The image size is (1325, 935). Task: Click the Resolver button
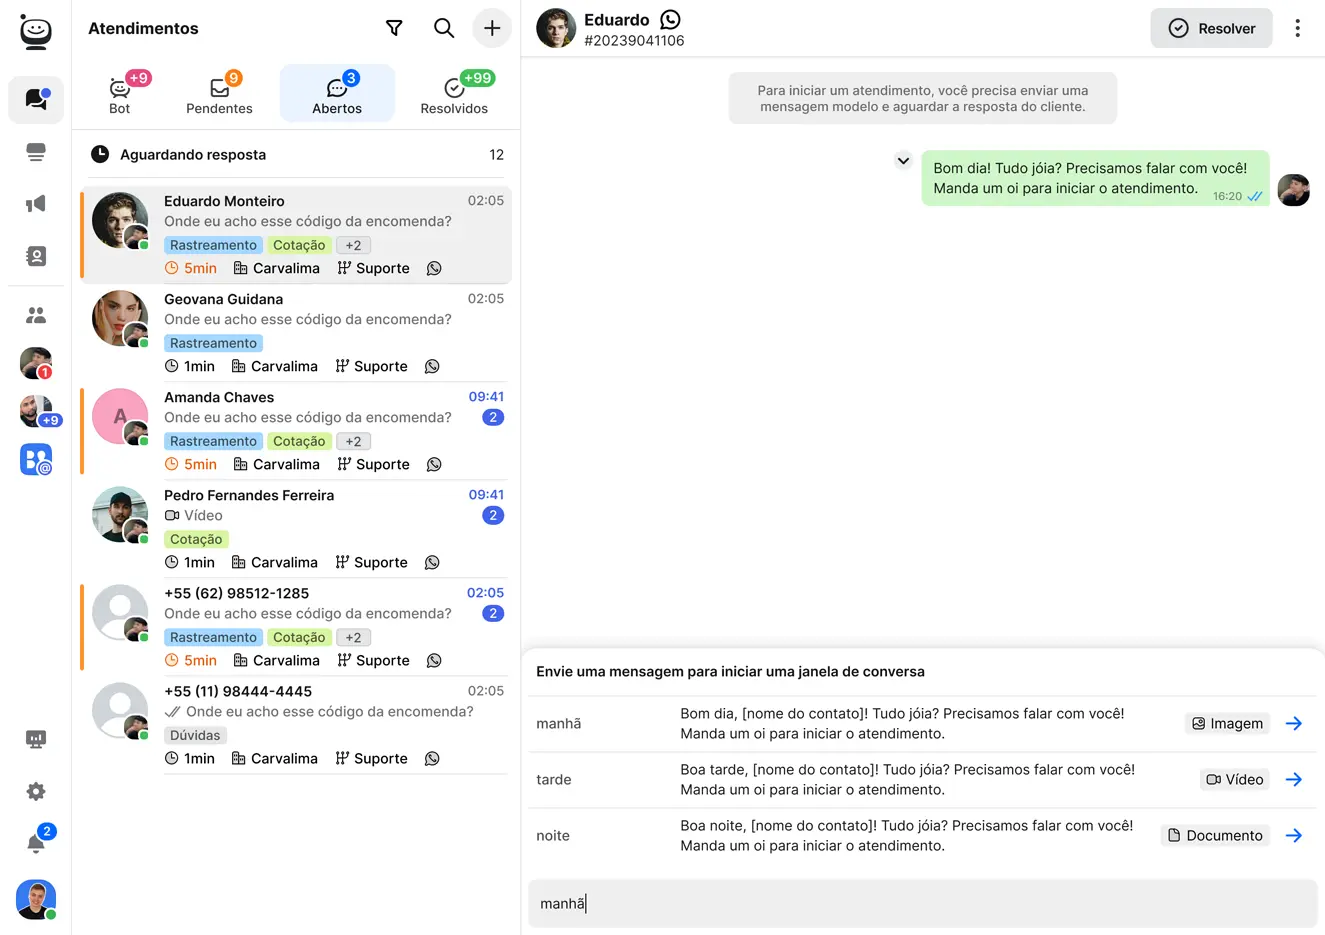pyautogui.click(x=1211, y=28)
